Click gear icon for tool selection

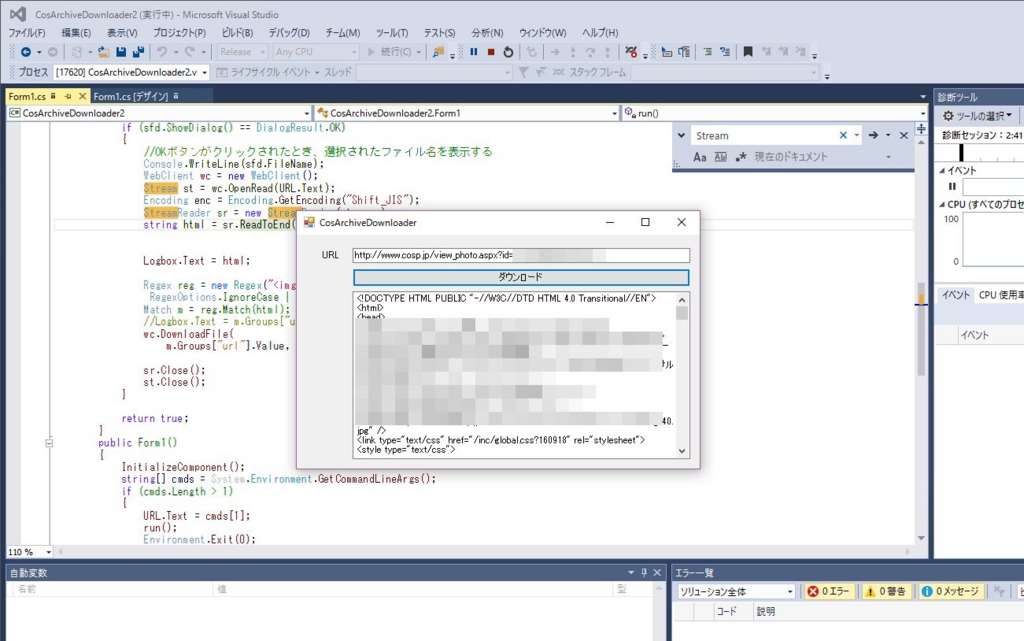[948, 116]
